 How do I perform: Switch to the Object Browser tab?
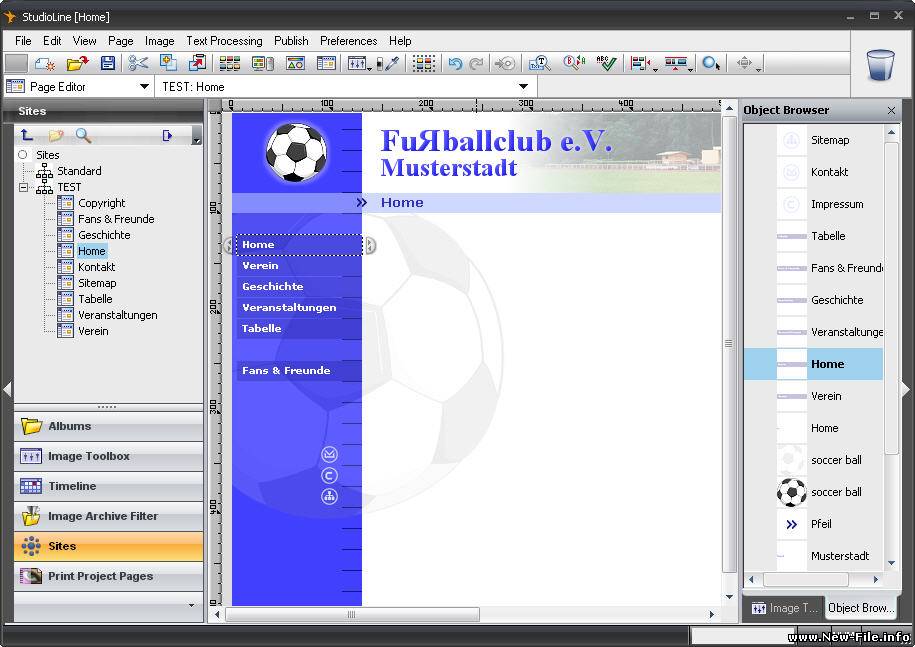point(861,608)
